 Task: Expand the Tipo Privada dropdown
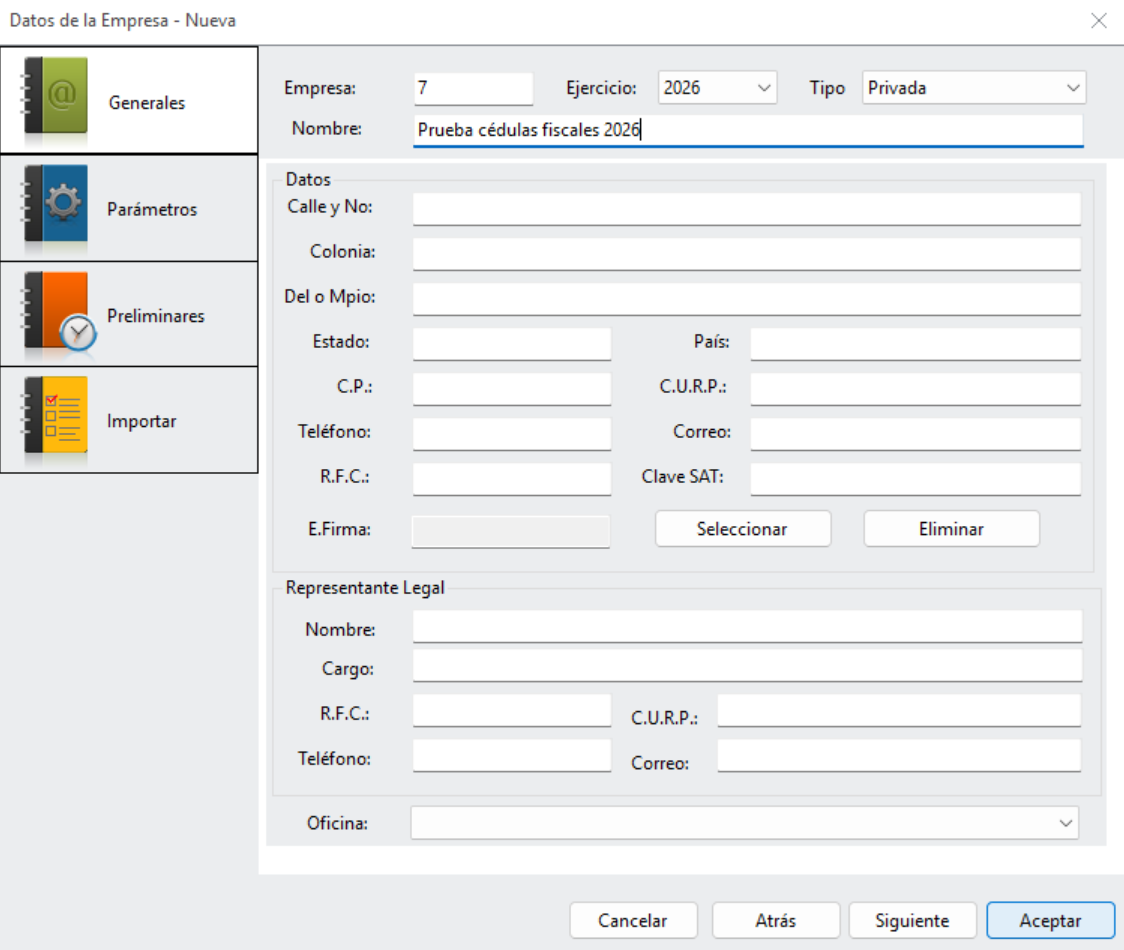(x=974, y=87)
